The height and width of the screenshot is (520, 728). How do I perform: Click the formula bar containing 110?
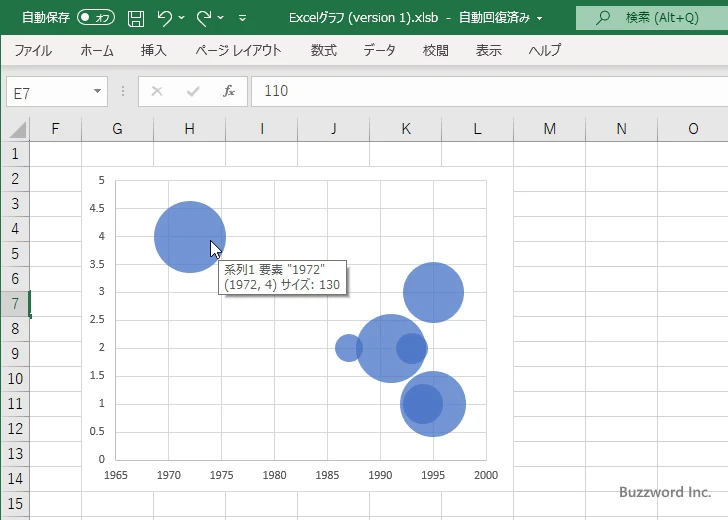tap(489, 91)
